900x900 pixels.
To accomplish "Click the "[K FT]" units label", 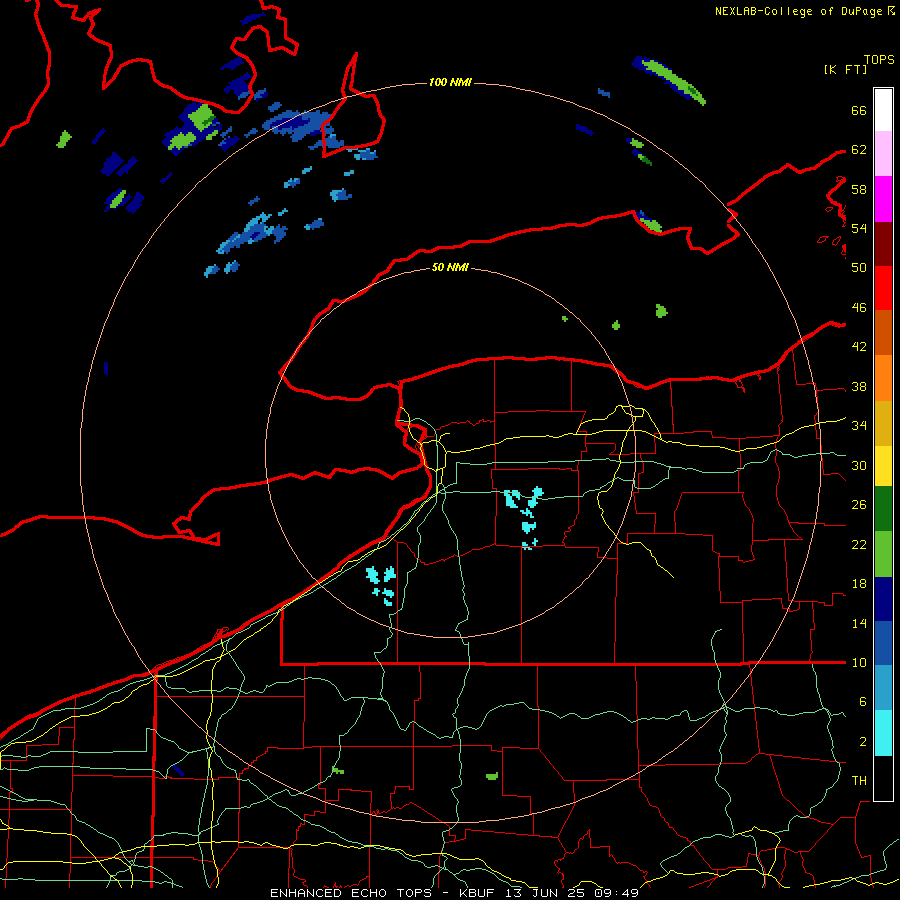I will tap(845, 69).
